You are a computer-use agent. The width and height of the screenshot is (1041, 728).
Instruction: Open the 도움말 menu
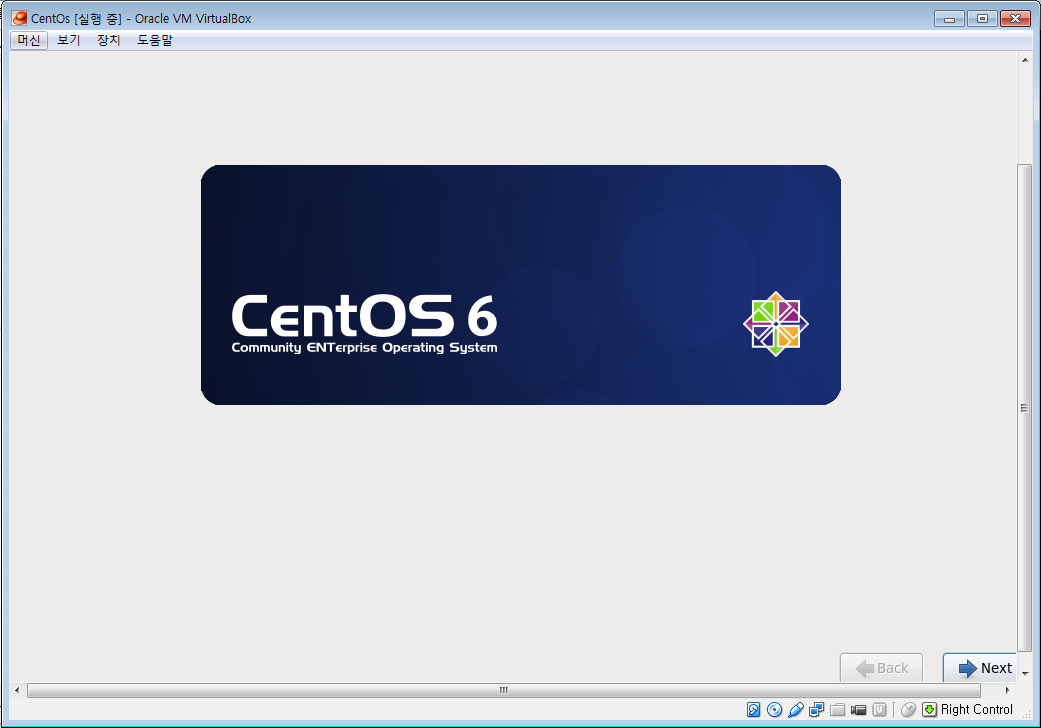155,40
